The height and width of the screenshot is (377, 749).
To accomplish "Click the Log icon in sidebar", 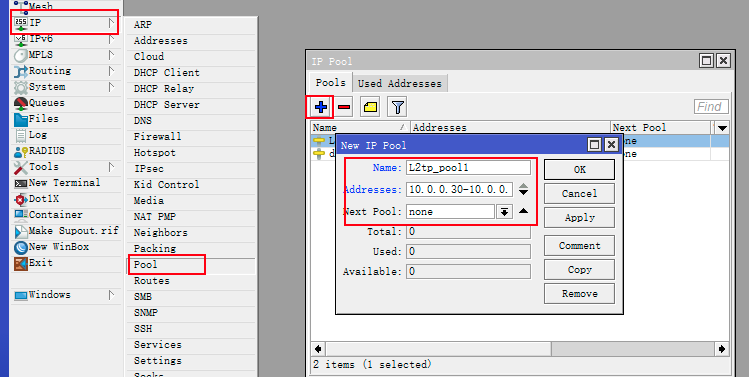I will [x=21, y=135].
